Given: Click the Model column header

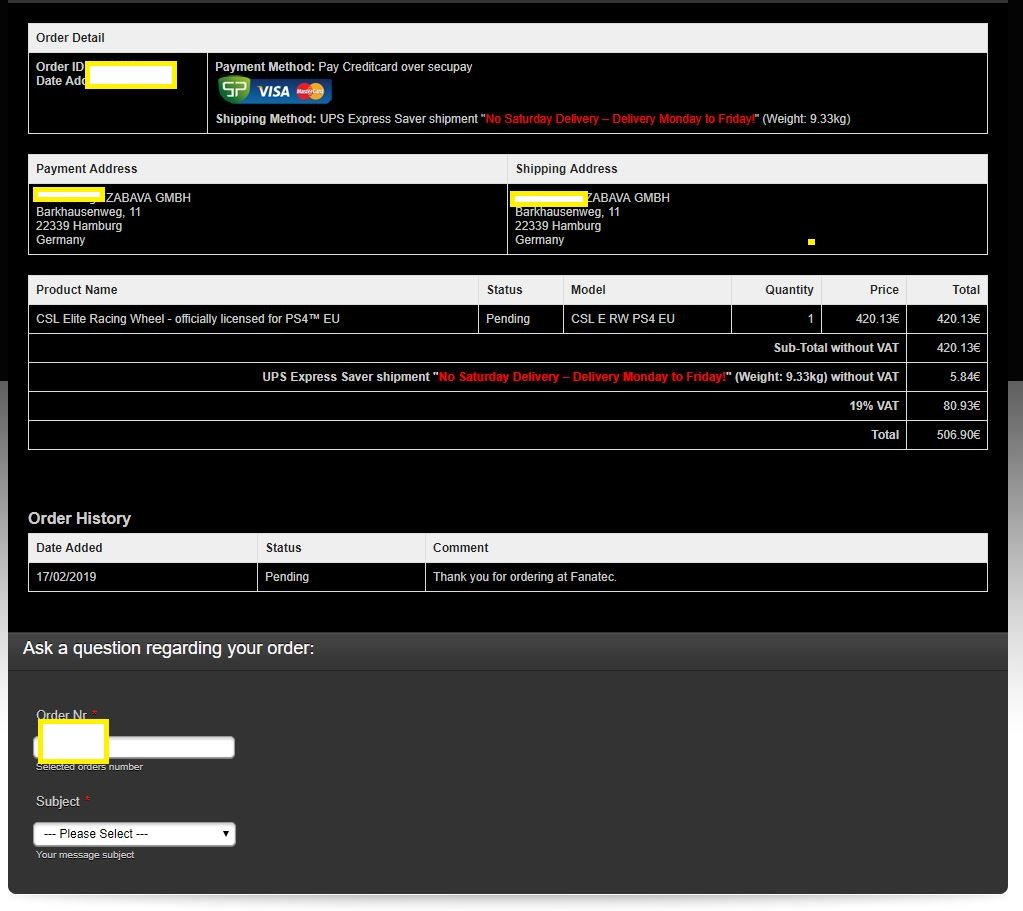Looking at the screenshot, I should pos(588,290).
